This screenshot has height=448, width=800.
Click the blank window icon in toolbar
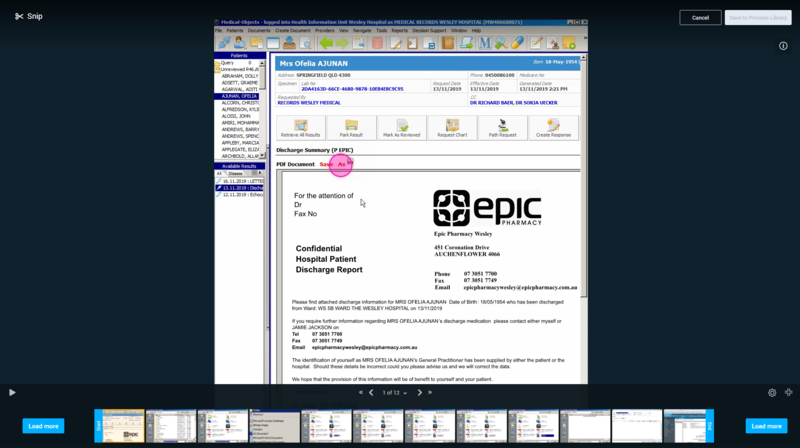point(273,43)
